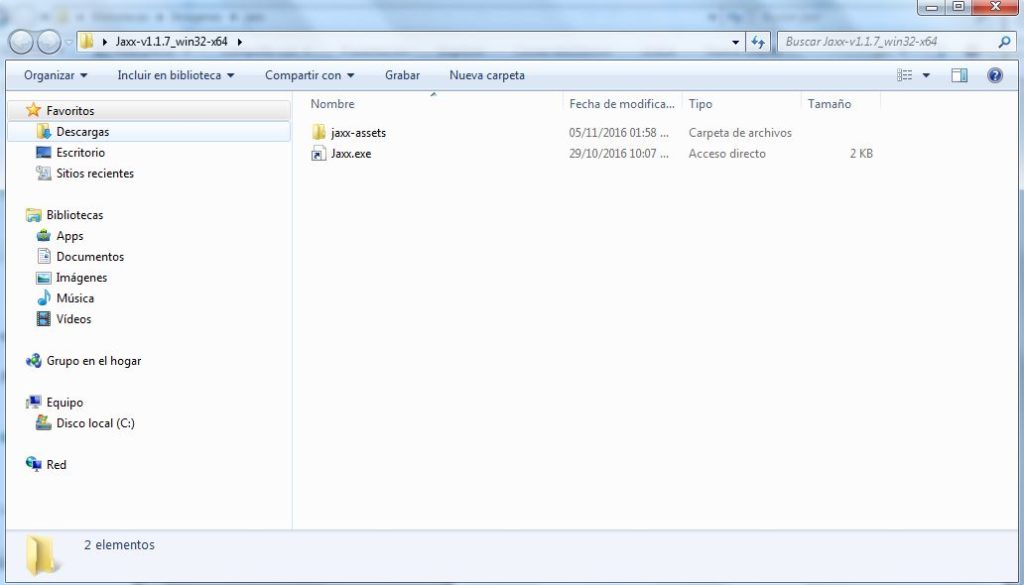The width and height of the screenshot is (1024, 585).
Task: Select Disco local (C:) label
Action: tap(95, 423)
